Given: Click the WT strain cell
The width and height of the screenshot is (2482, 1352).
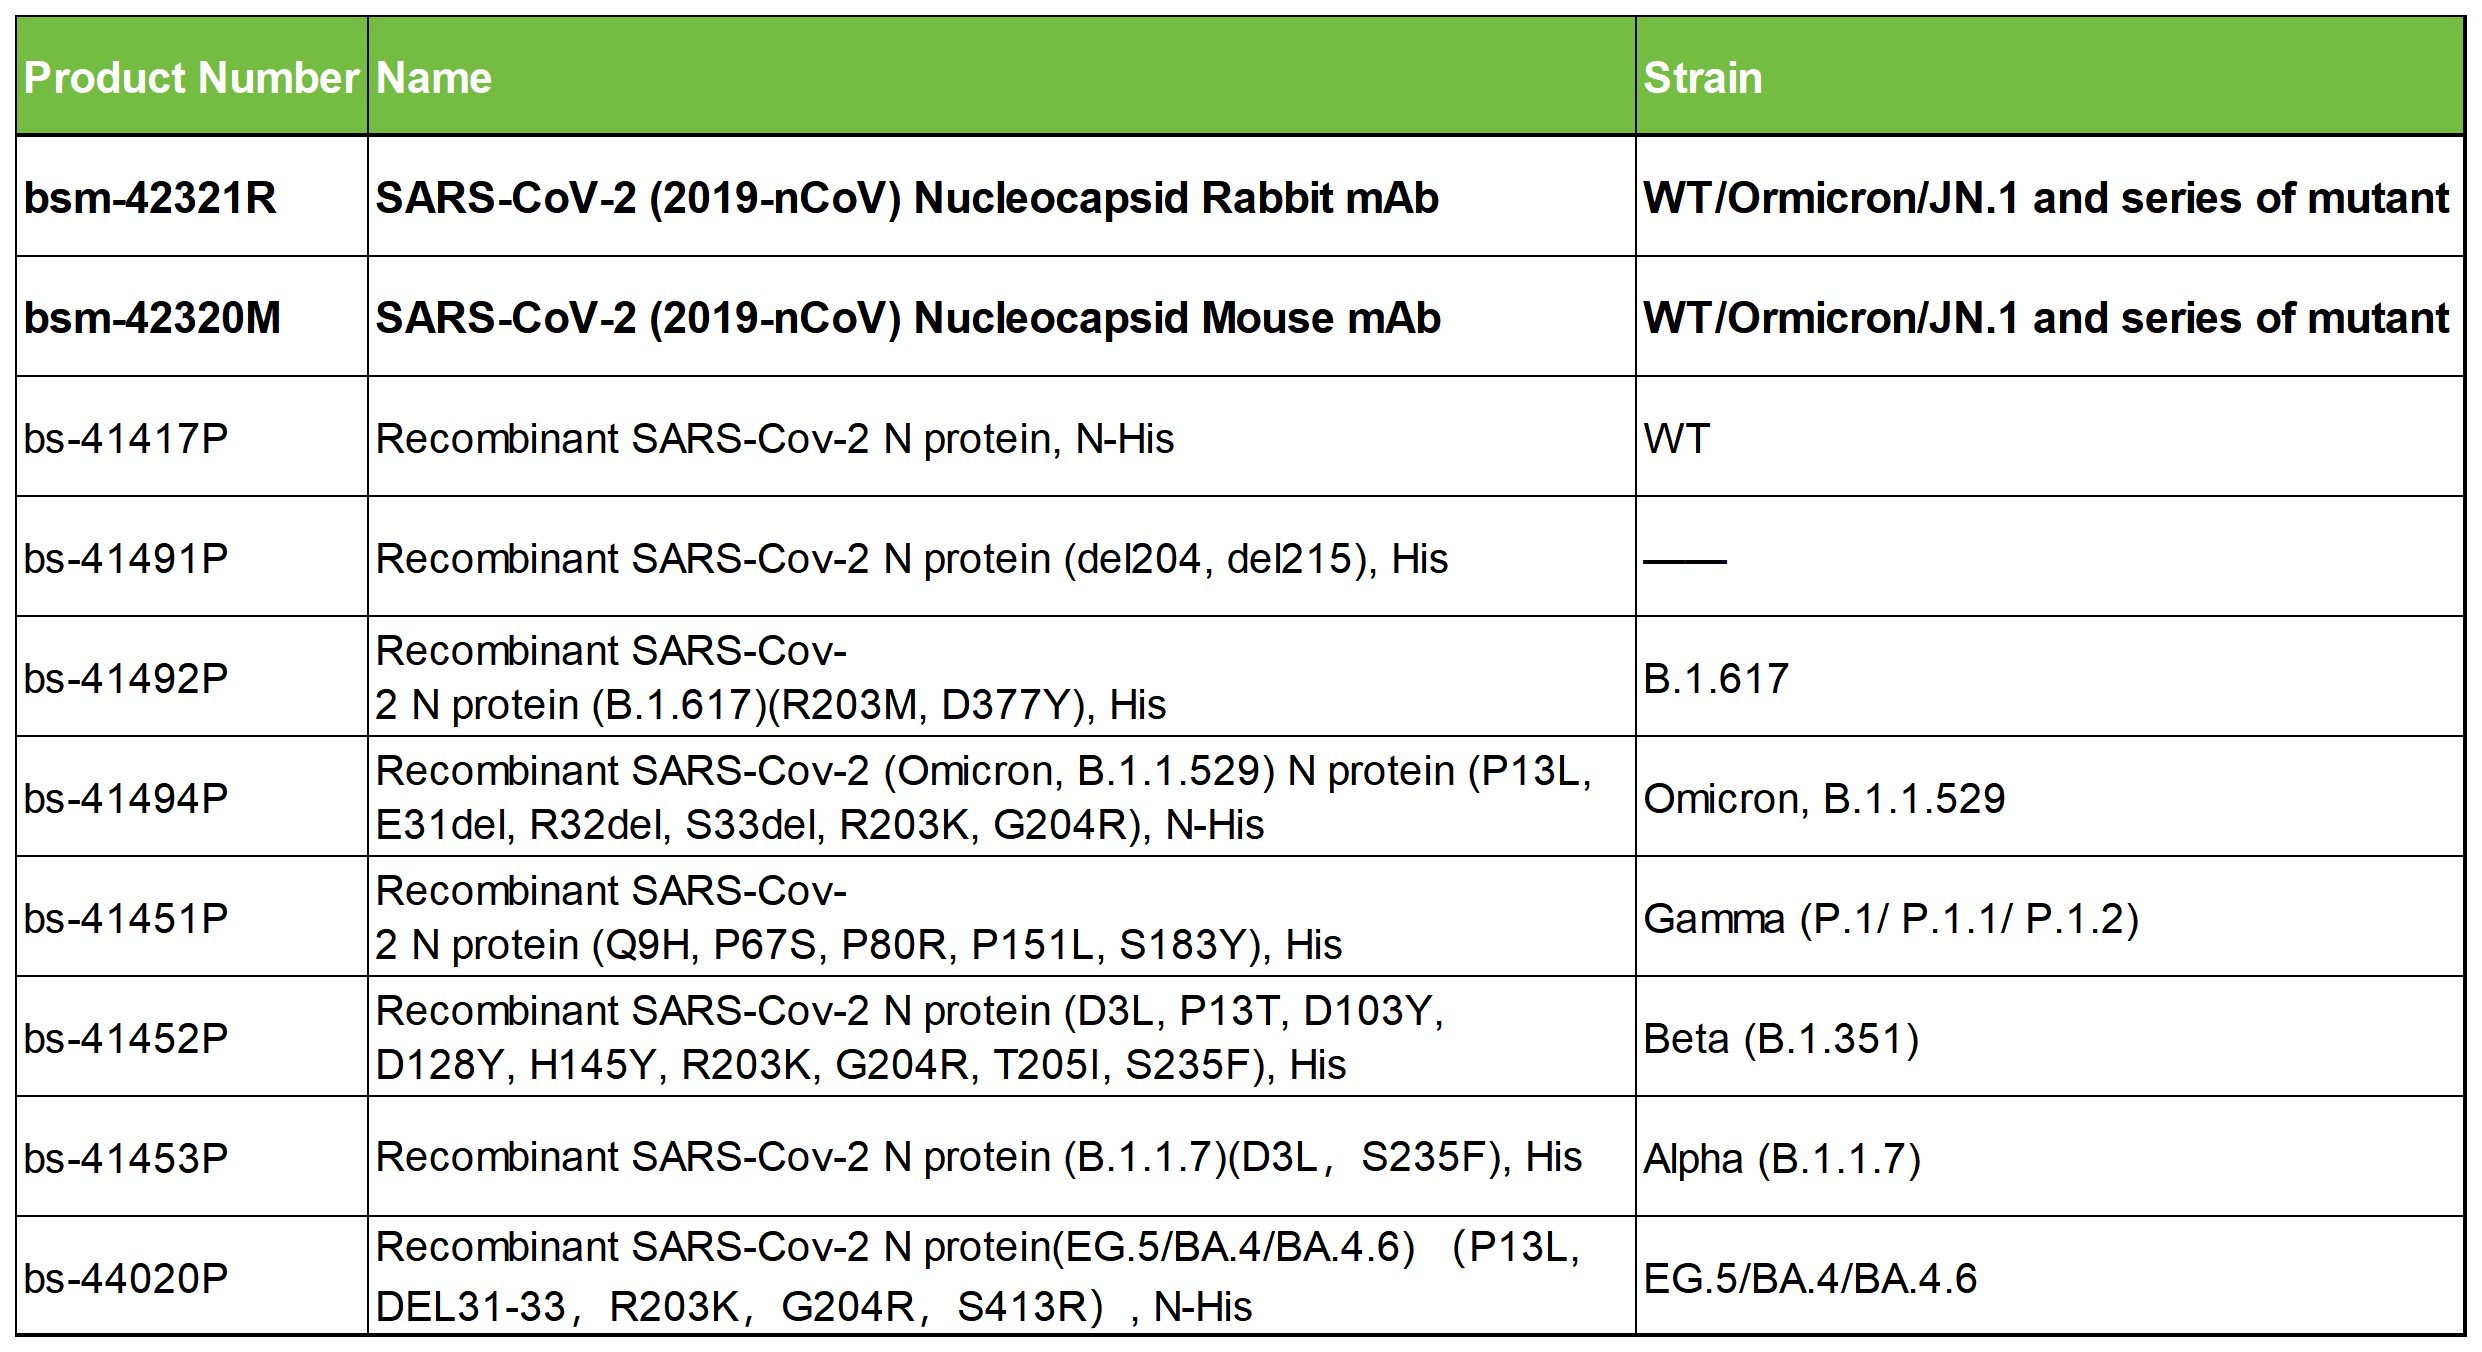Looking at the screenshot, I should 1676,438.
